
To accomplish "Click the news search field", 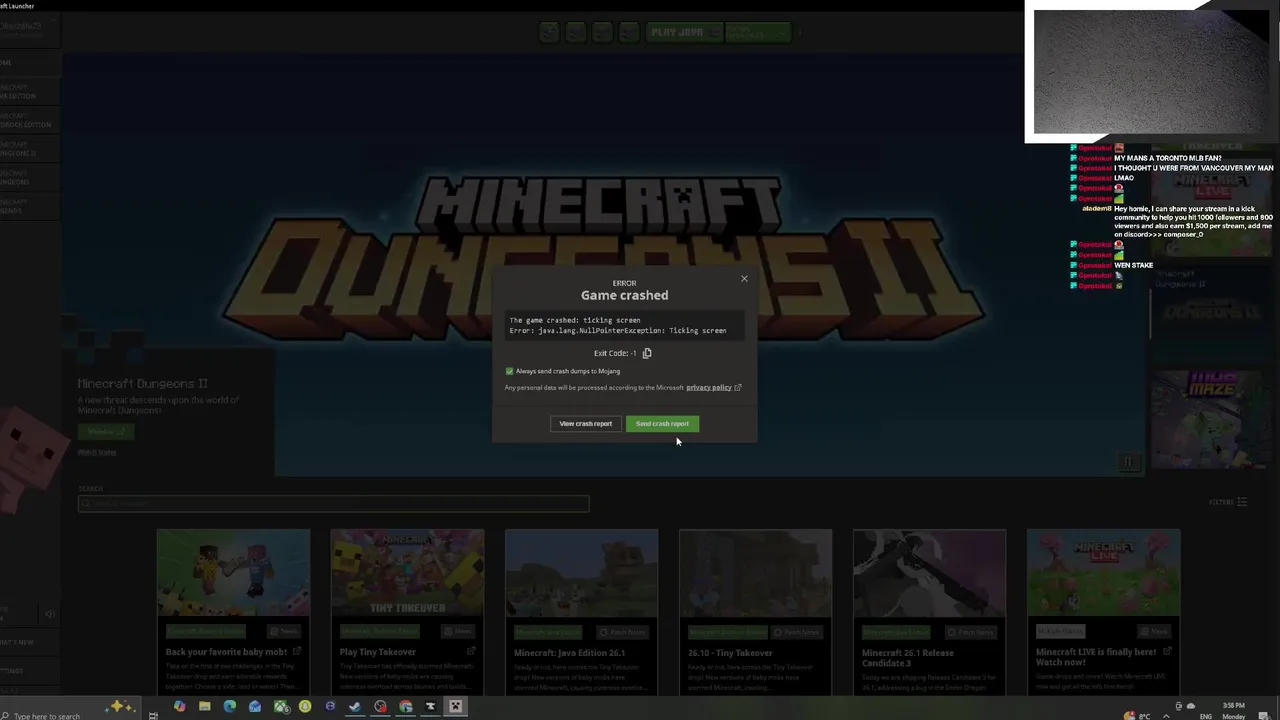I will 333,503.
